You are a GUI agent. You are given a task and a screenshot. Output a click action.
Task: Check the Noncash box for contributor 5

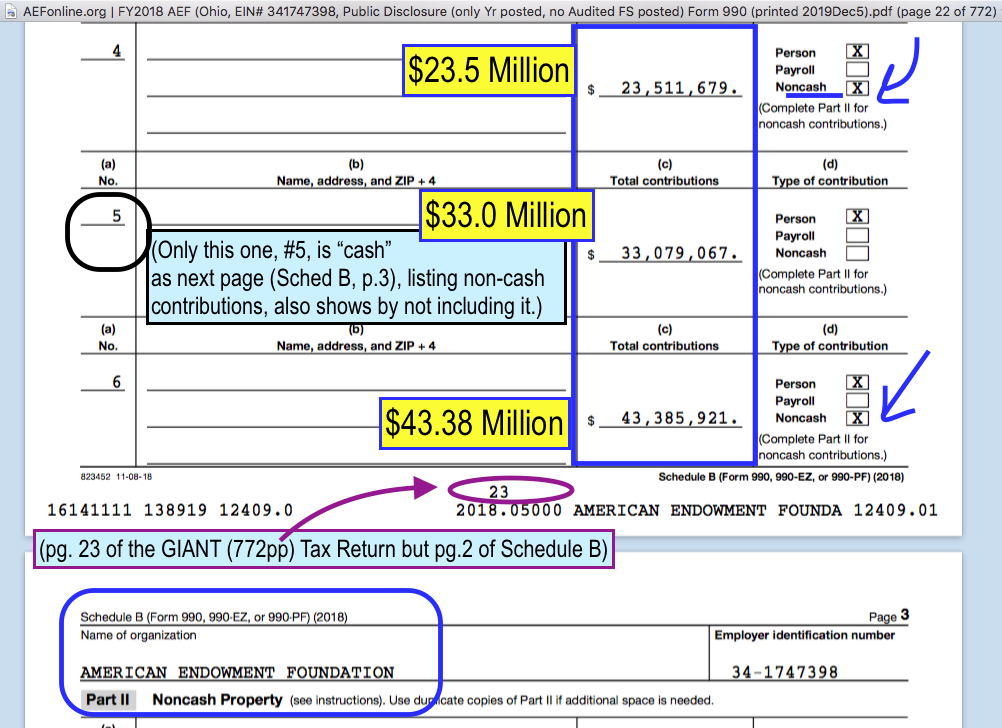click(857, 253)
